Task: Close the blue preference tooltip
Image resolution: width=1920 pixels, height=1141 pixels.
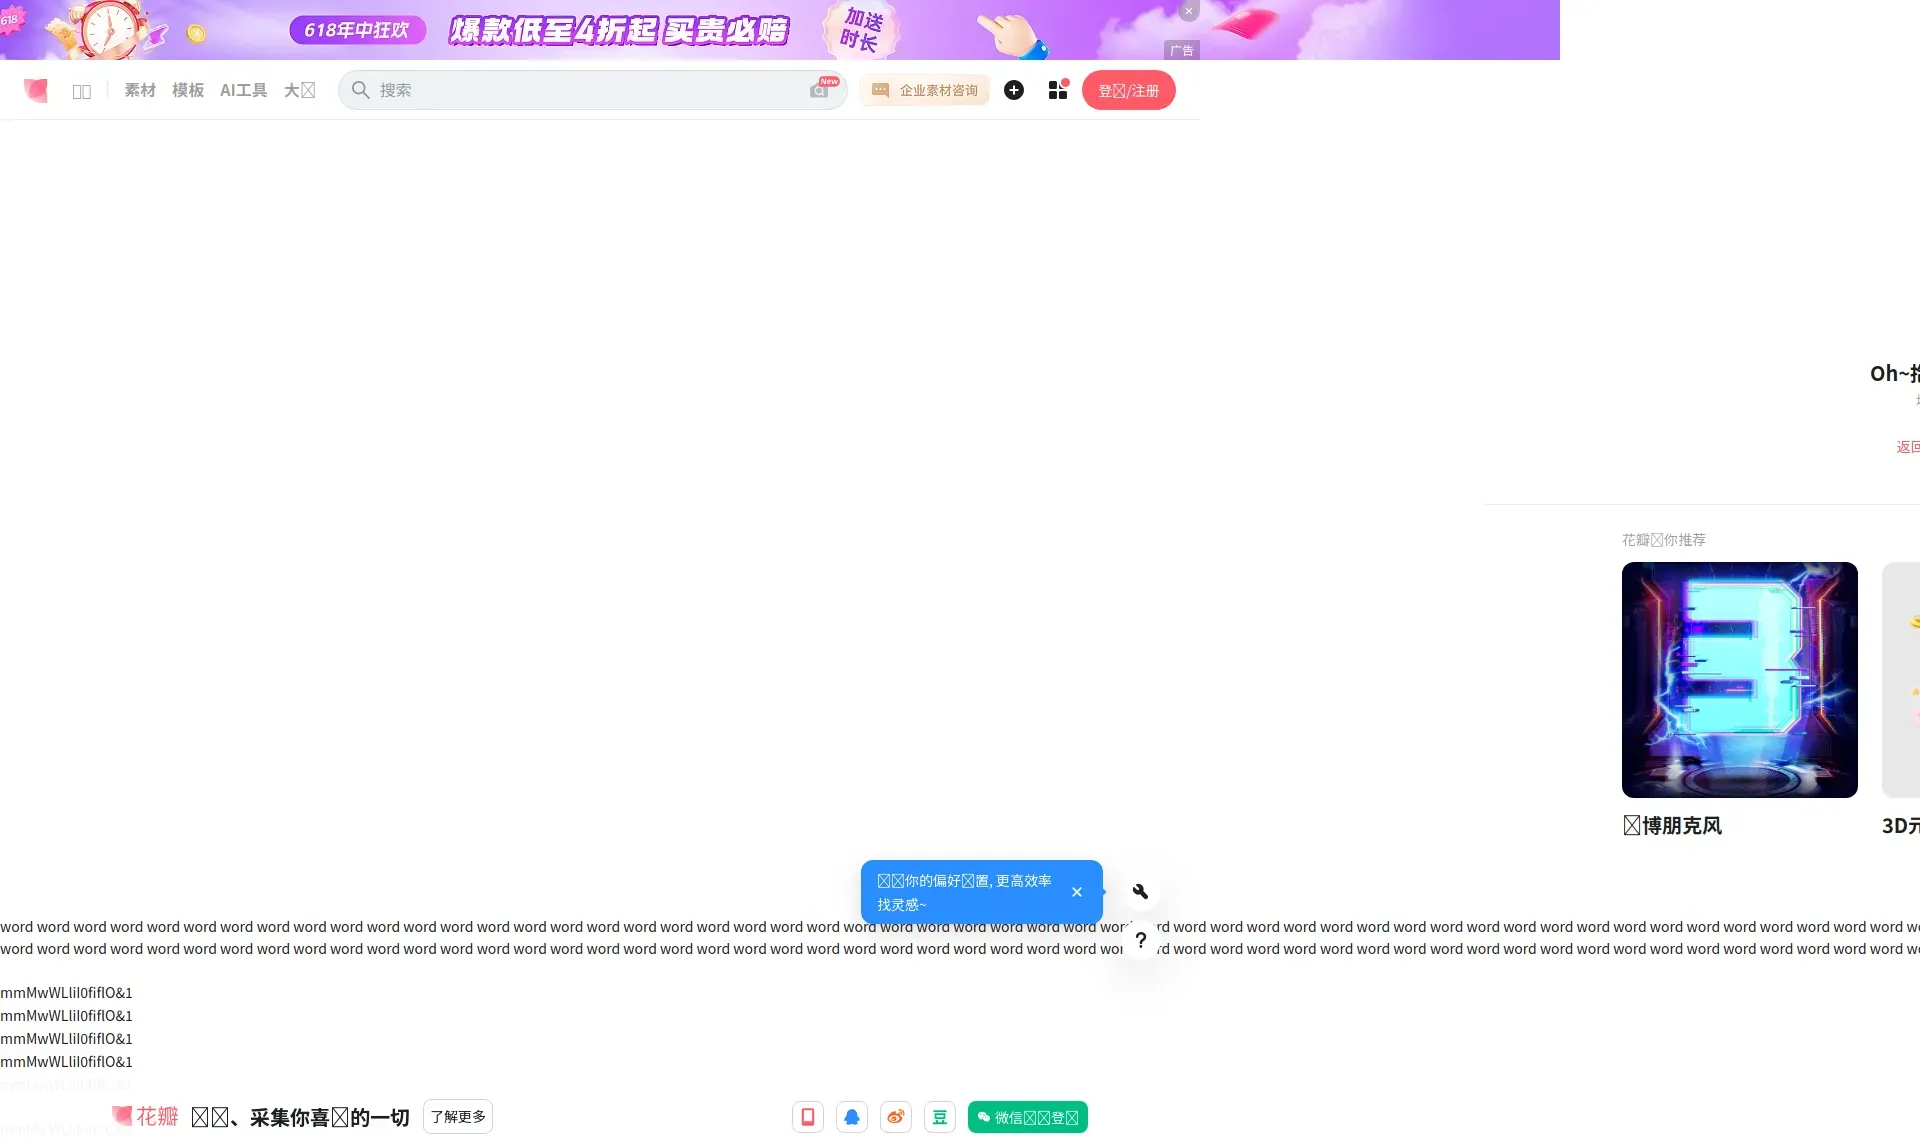Action: [x=1077, y=892]
